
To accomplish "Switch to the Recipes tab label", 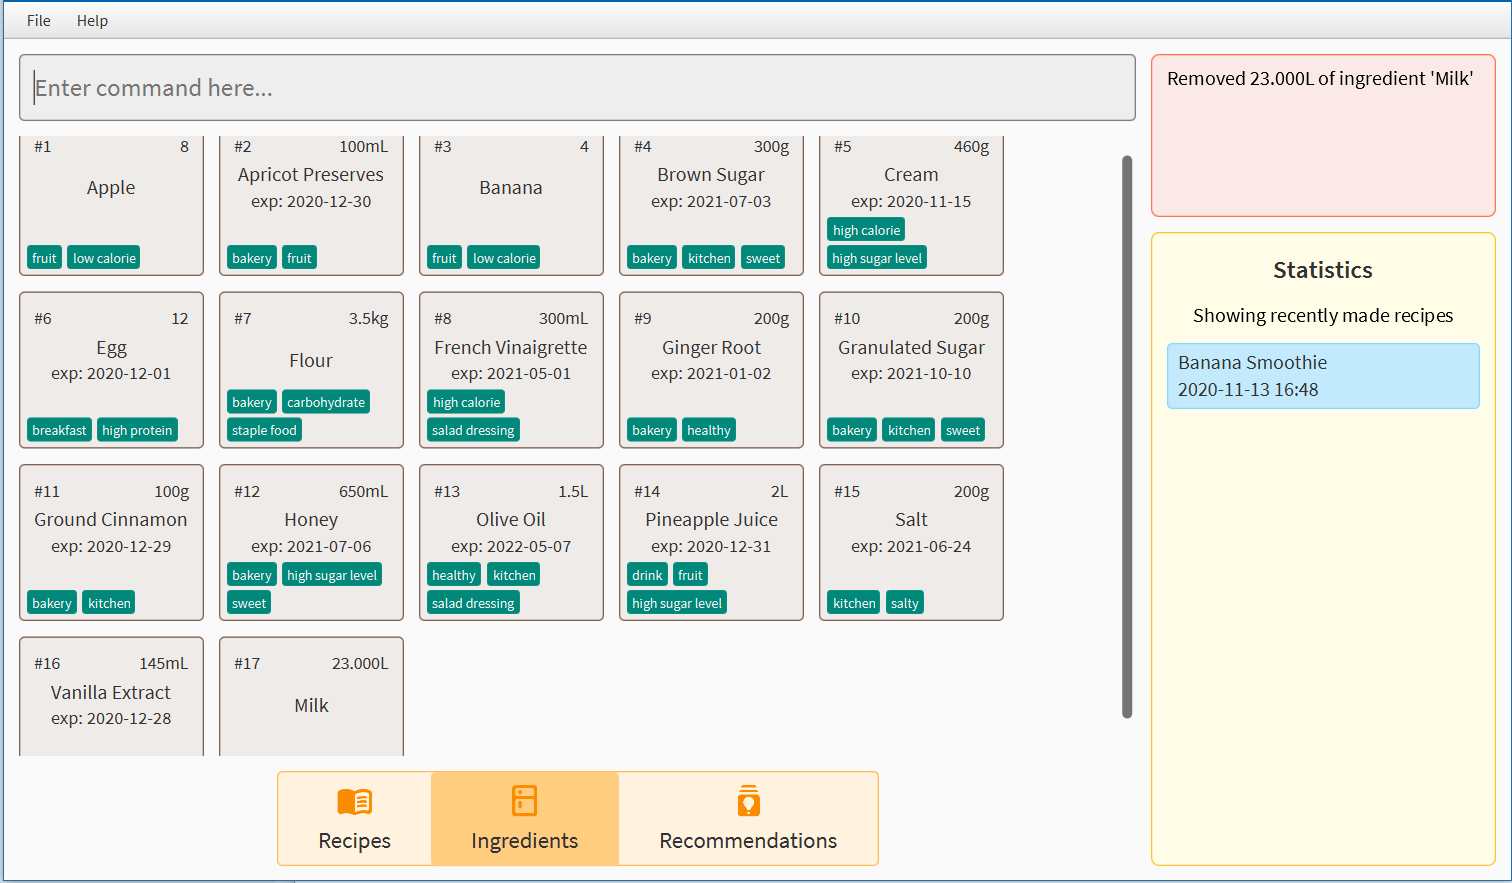I will click(x=354, y=840).
